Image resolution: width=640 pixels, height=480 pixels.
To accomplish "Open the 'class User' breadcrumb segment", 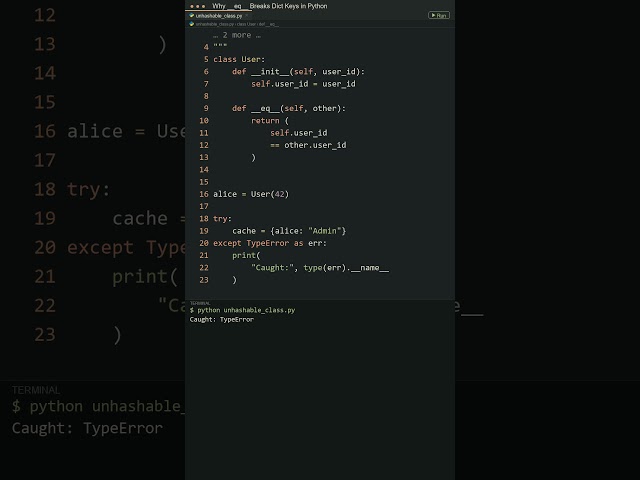I will (x=246, y=24).
